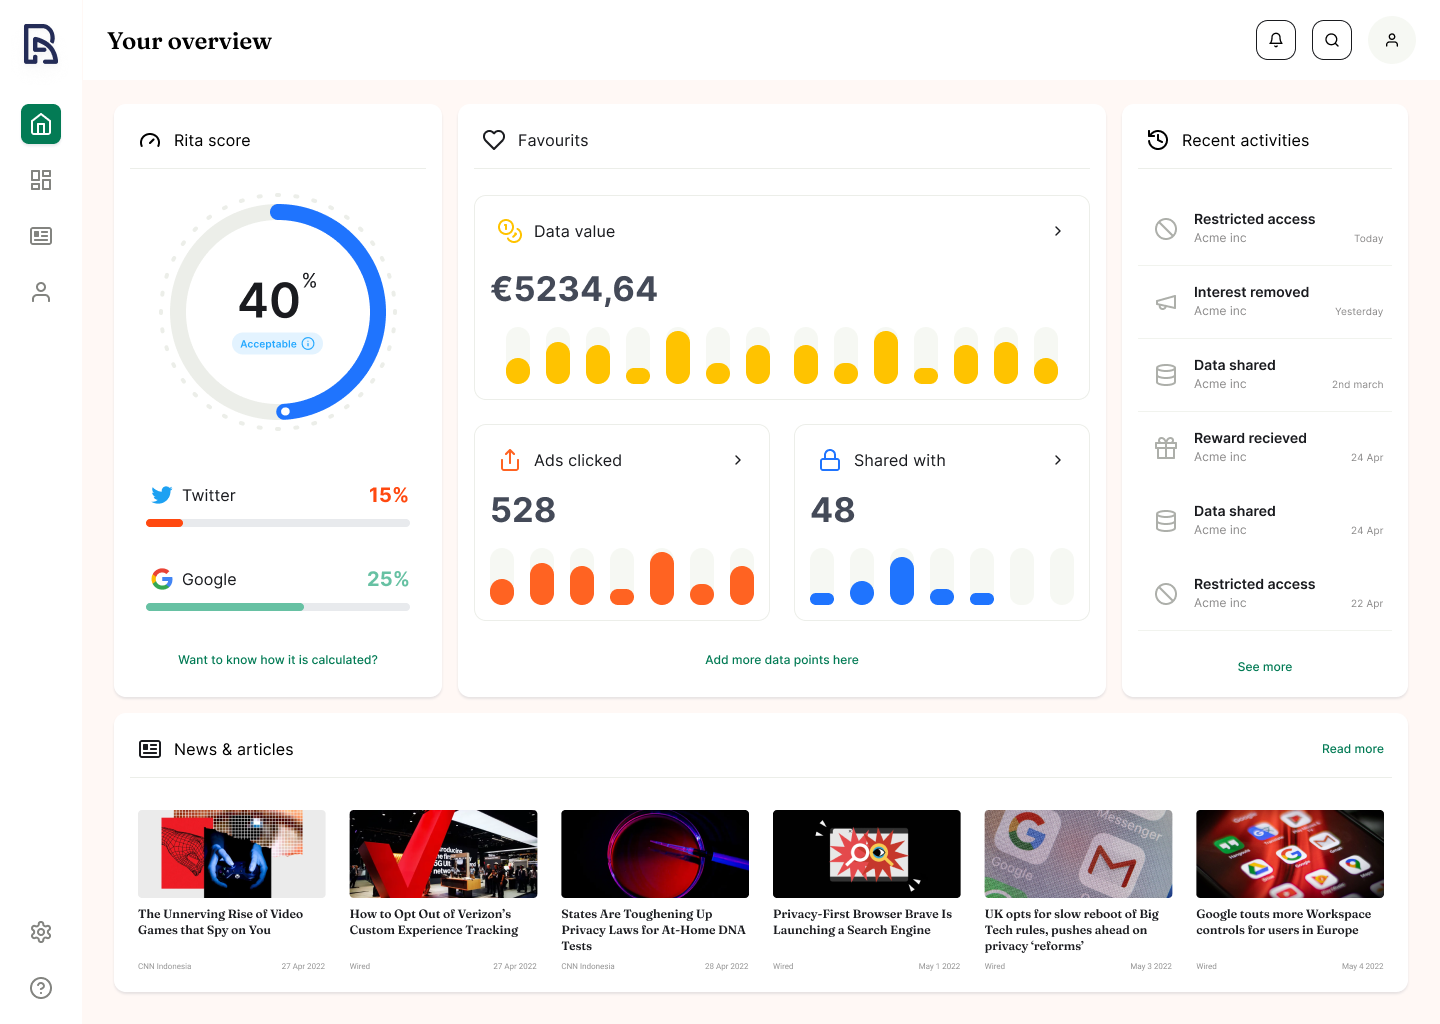Open the Verizon opt out article thumbnail
1440x1024 pixels.
coord(443,854)
